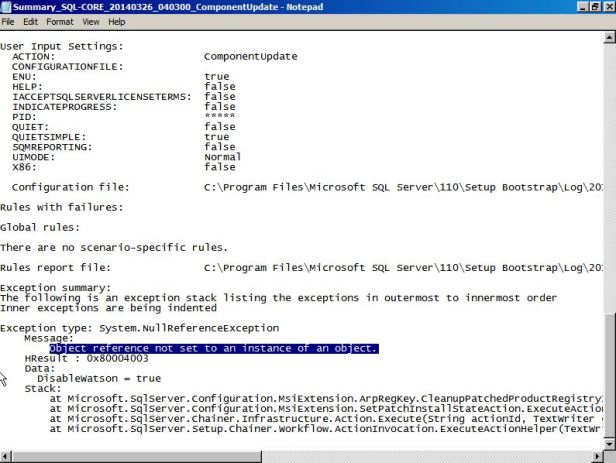The width and height of the screenshot is (616, 463).
Task: Click the 'Global rules:' line
Action: pyautogui.click(x=40, y=227)
